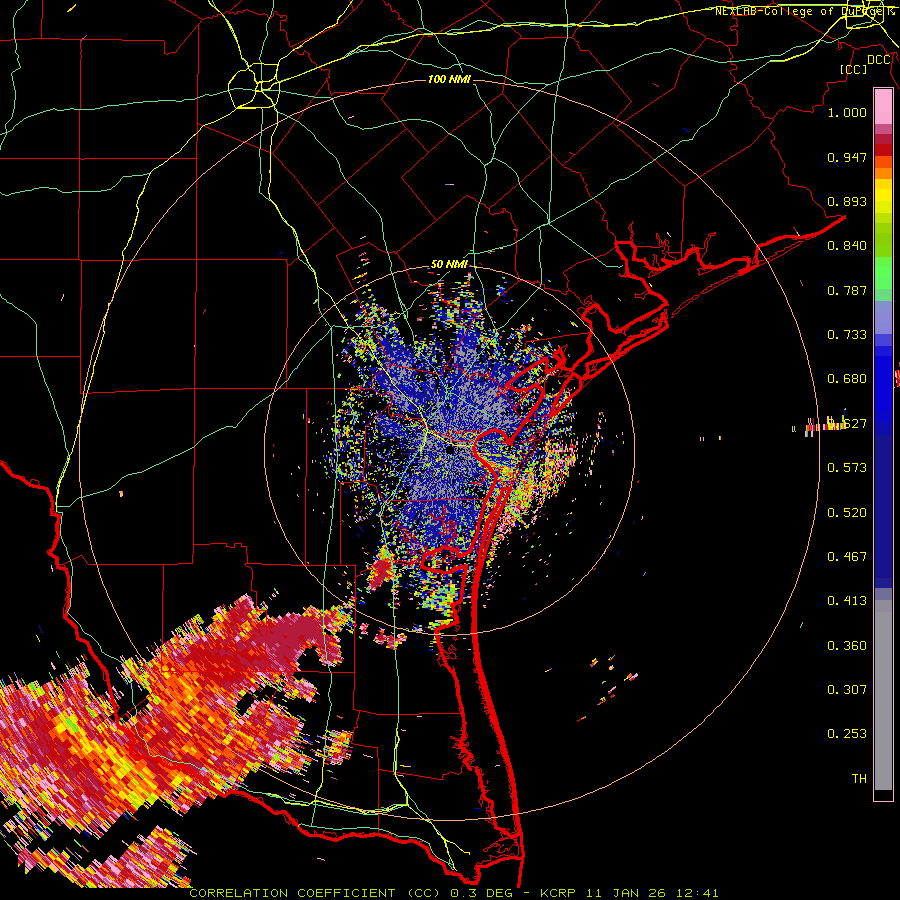
Task: Select the 0.947 legend value
Action: 847,157
